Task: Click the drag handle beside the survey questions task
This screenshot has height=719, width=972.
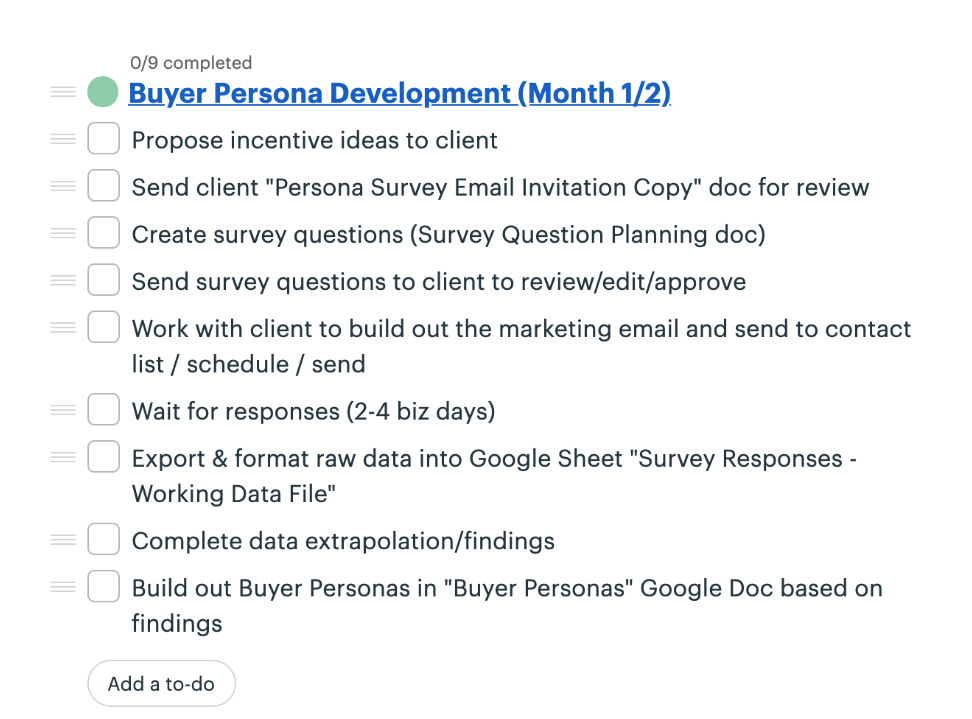Action: [x=62, y=233]
